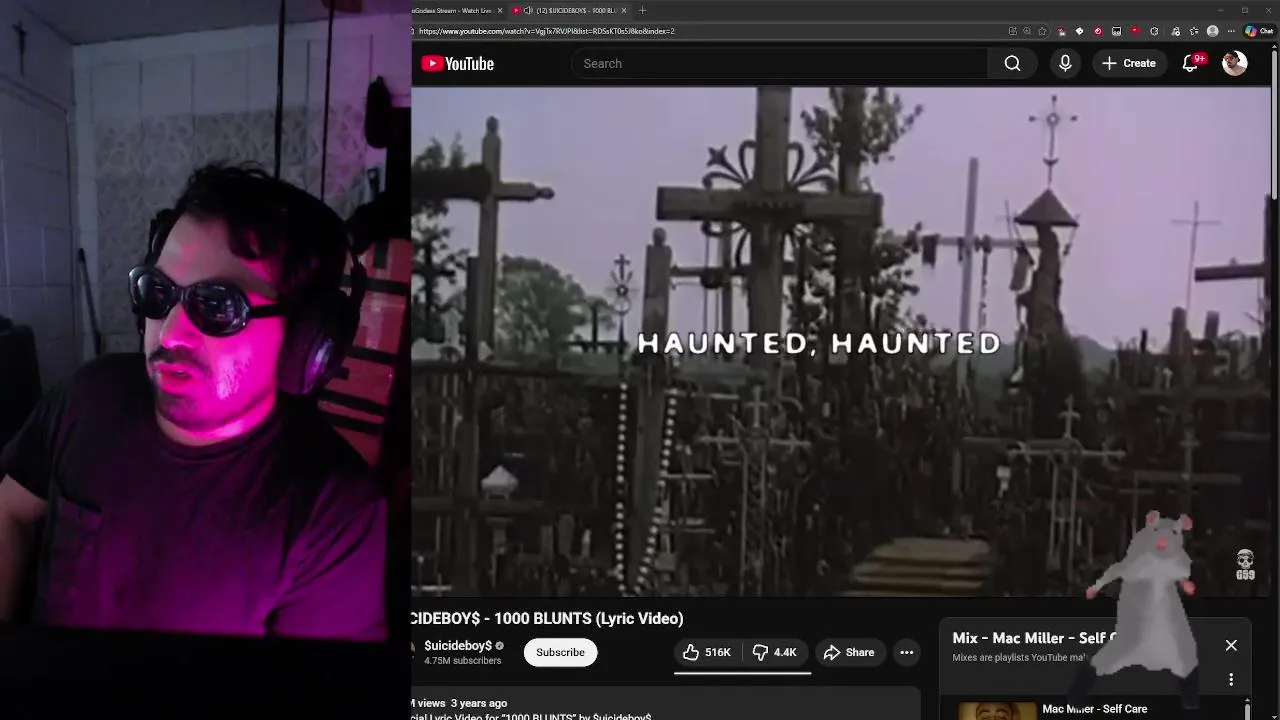Viewport: 1280px width, 720px height.
Task: Add this page to favorites star
Action: pos(1043,31)
